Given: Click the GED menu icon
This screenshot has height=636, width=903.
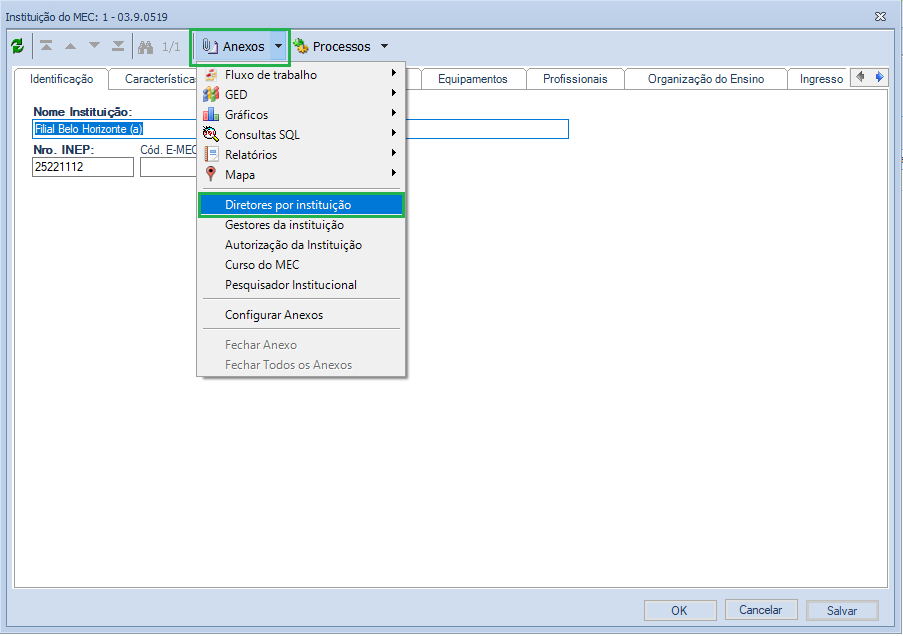Looking at the screenshot, I should pyautogui.click(x=211, y=94).
